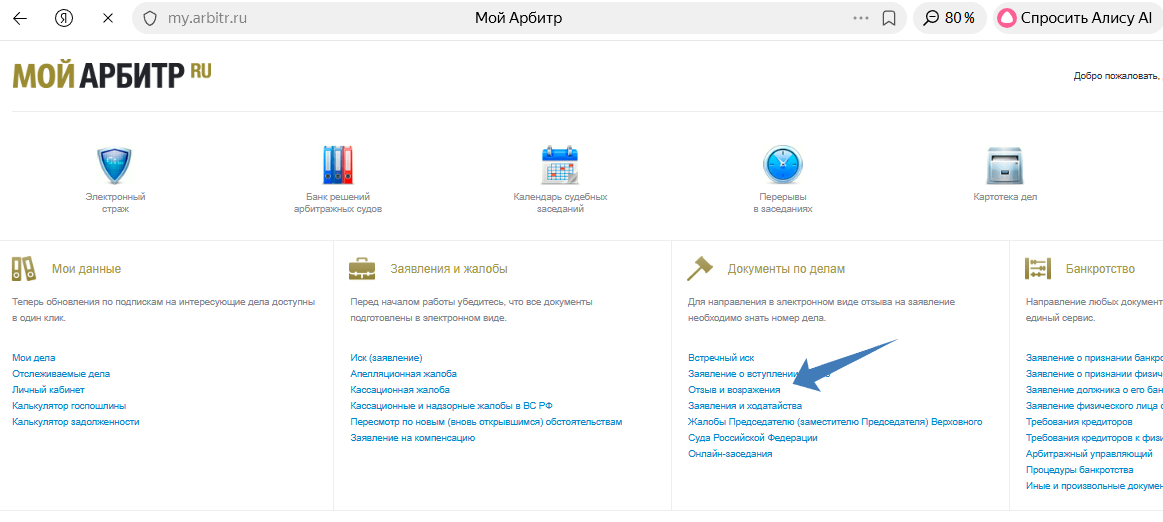This screenshot has height=522, width=1163.
Task: Open the Мои данные section heading
Action: 86,268
